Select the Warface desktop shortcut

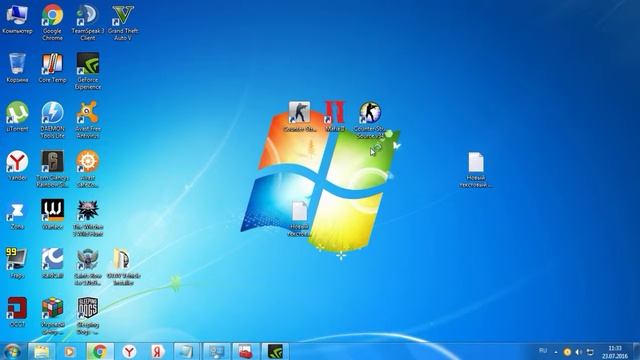pos(52,215)
